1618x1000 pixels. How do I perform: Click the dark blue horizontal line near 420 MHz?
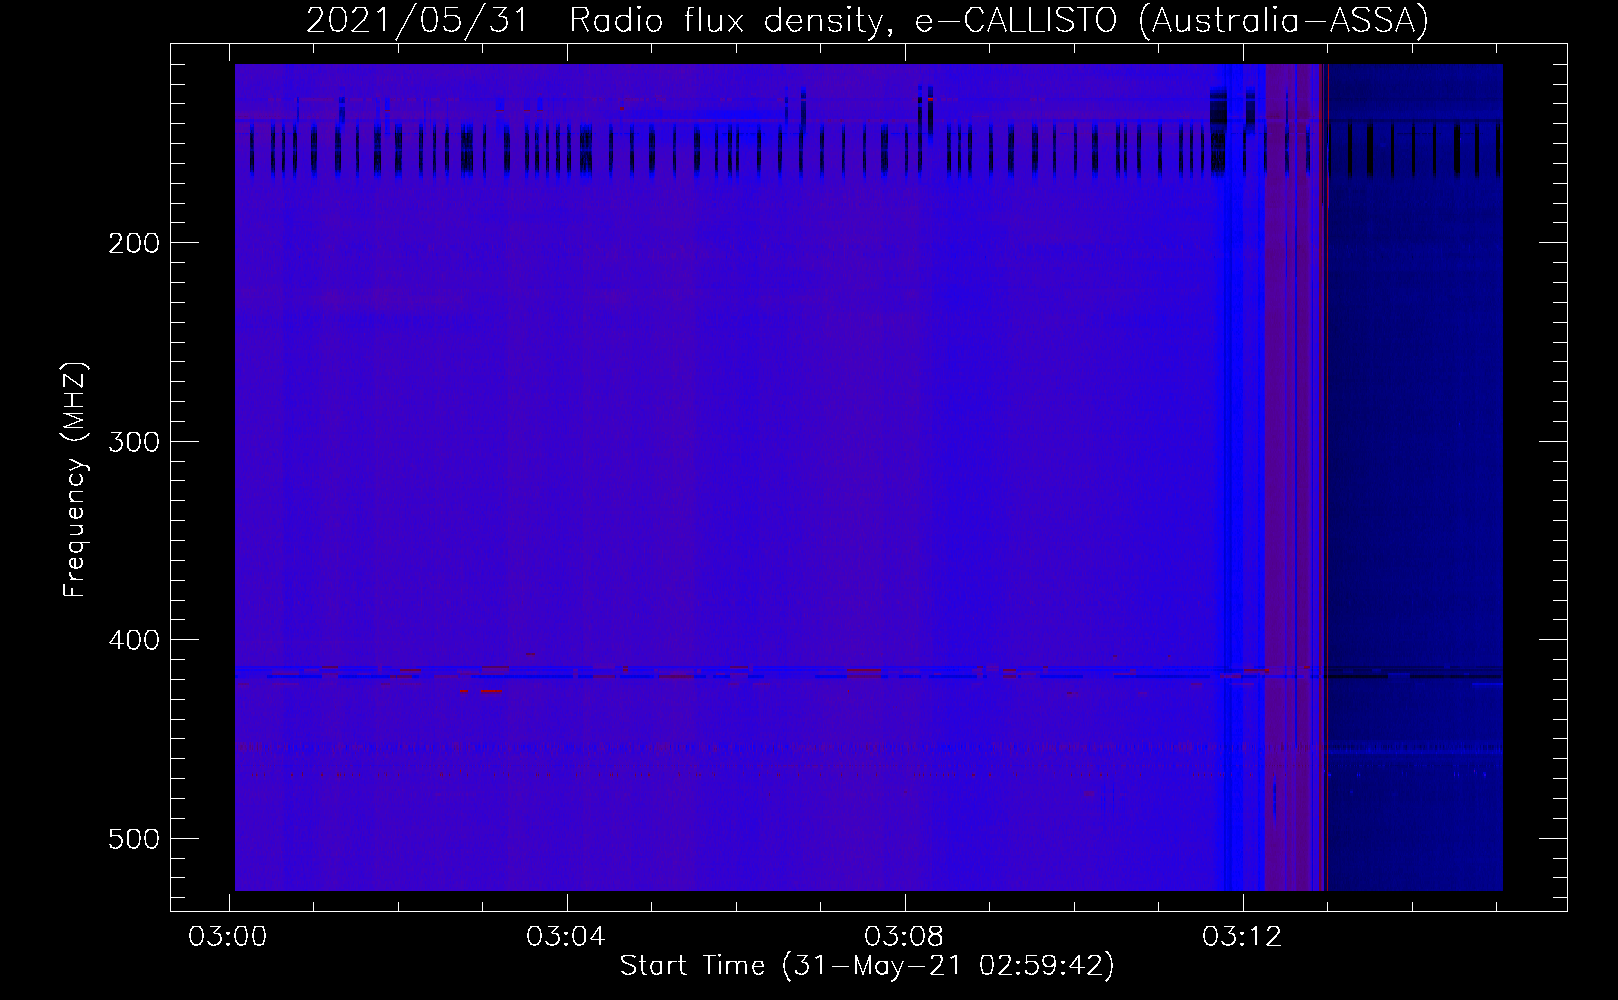point(869,677)
